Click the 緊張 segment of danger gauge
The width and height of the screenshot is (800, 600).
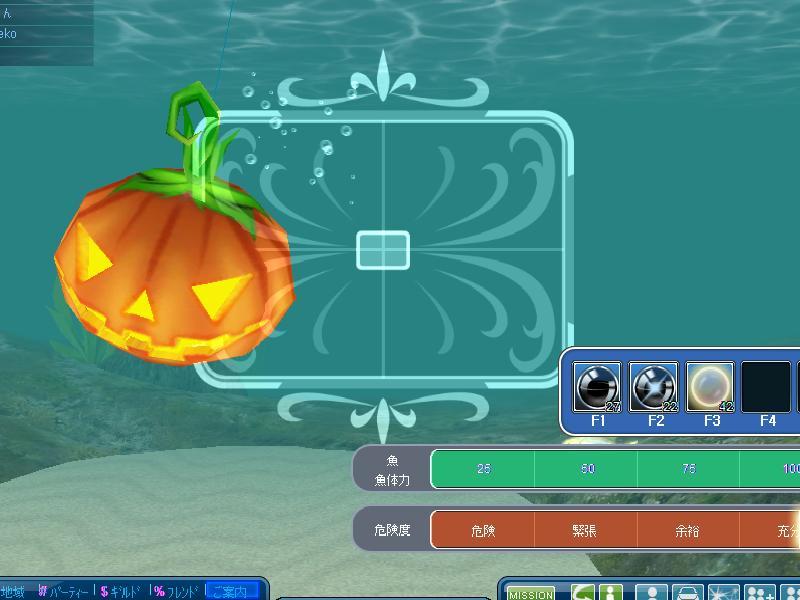click(586, 531)
